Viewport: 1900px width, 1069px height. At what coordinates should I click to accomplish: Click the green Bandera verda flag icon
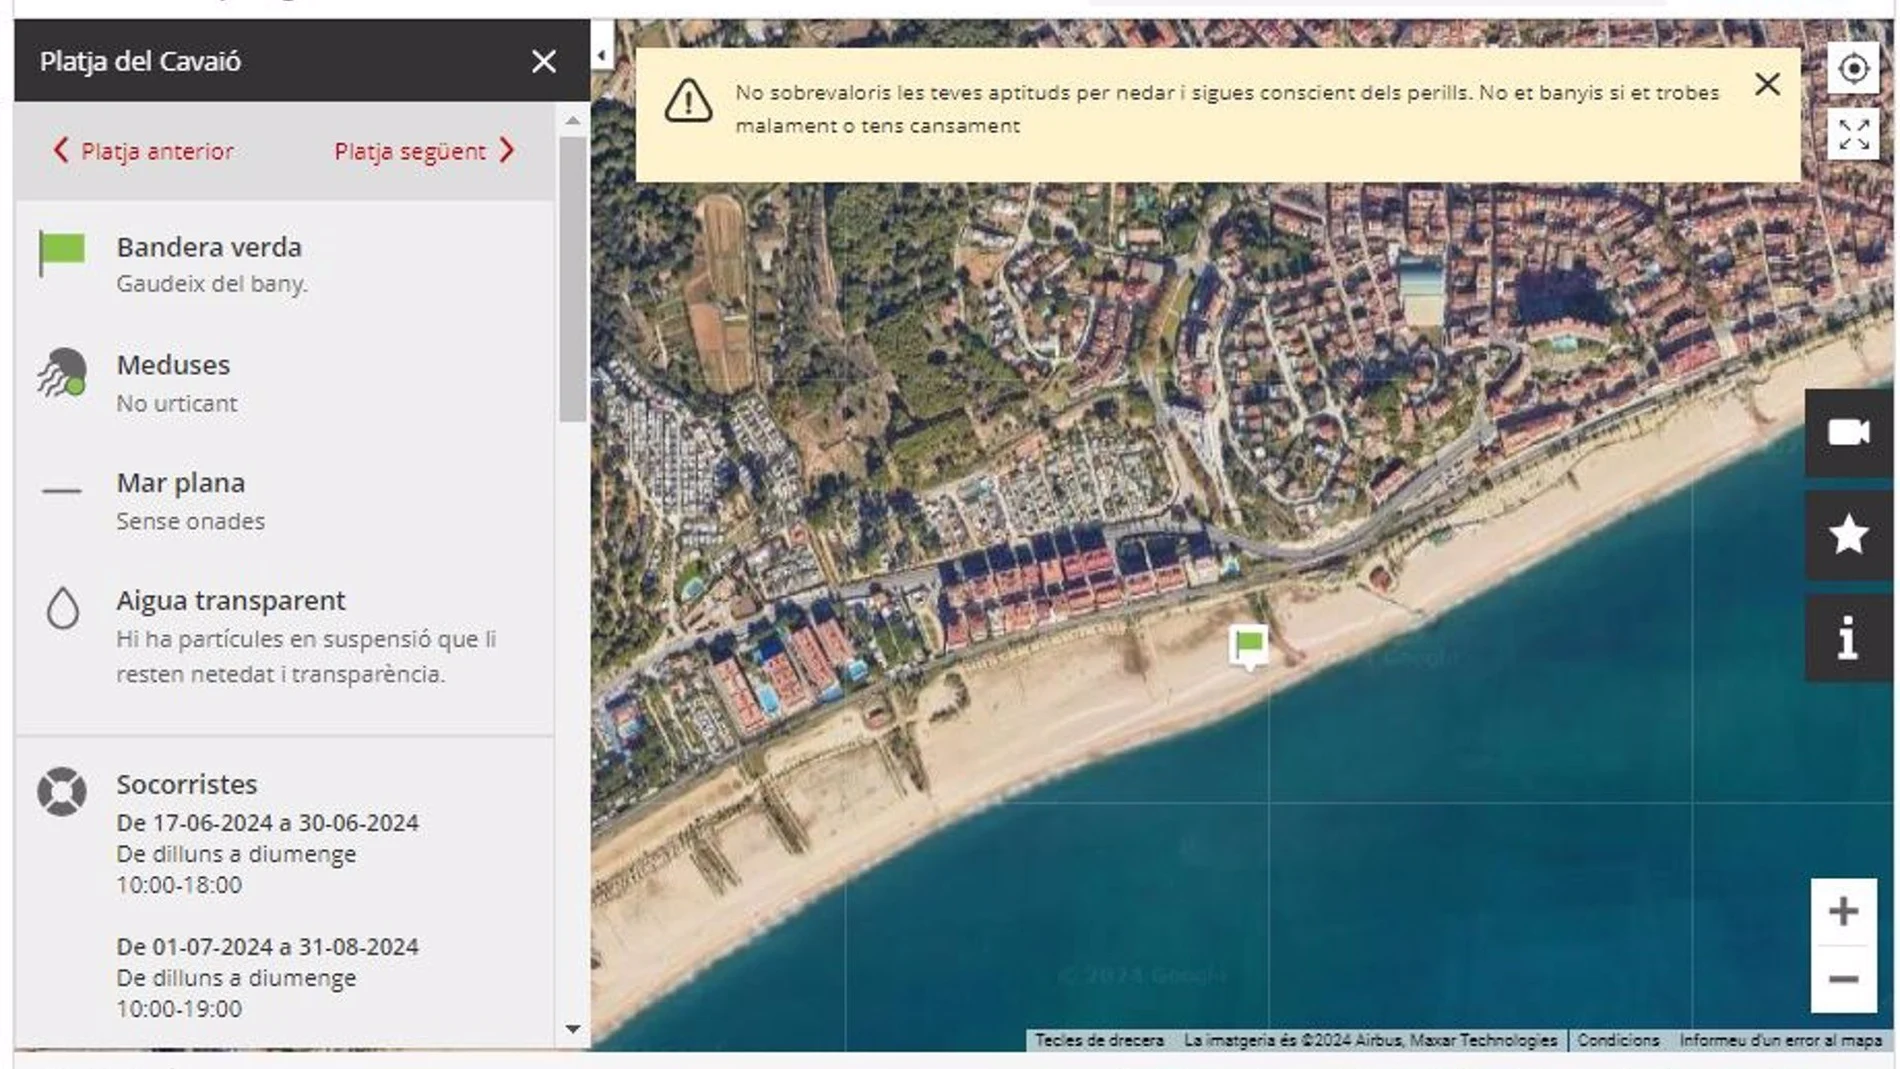(62, 254)
